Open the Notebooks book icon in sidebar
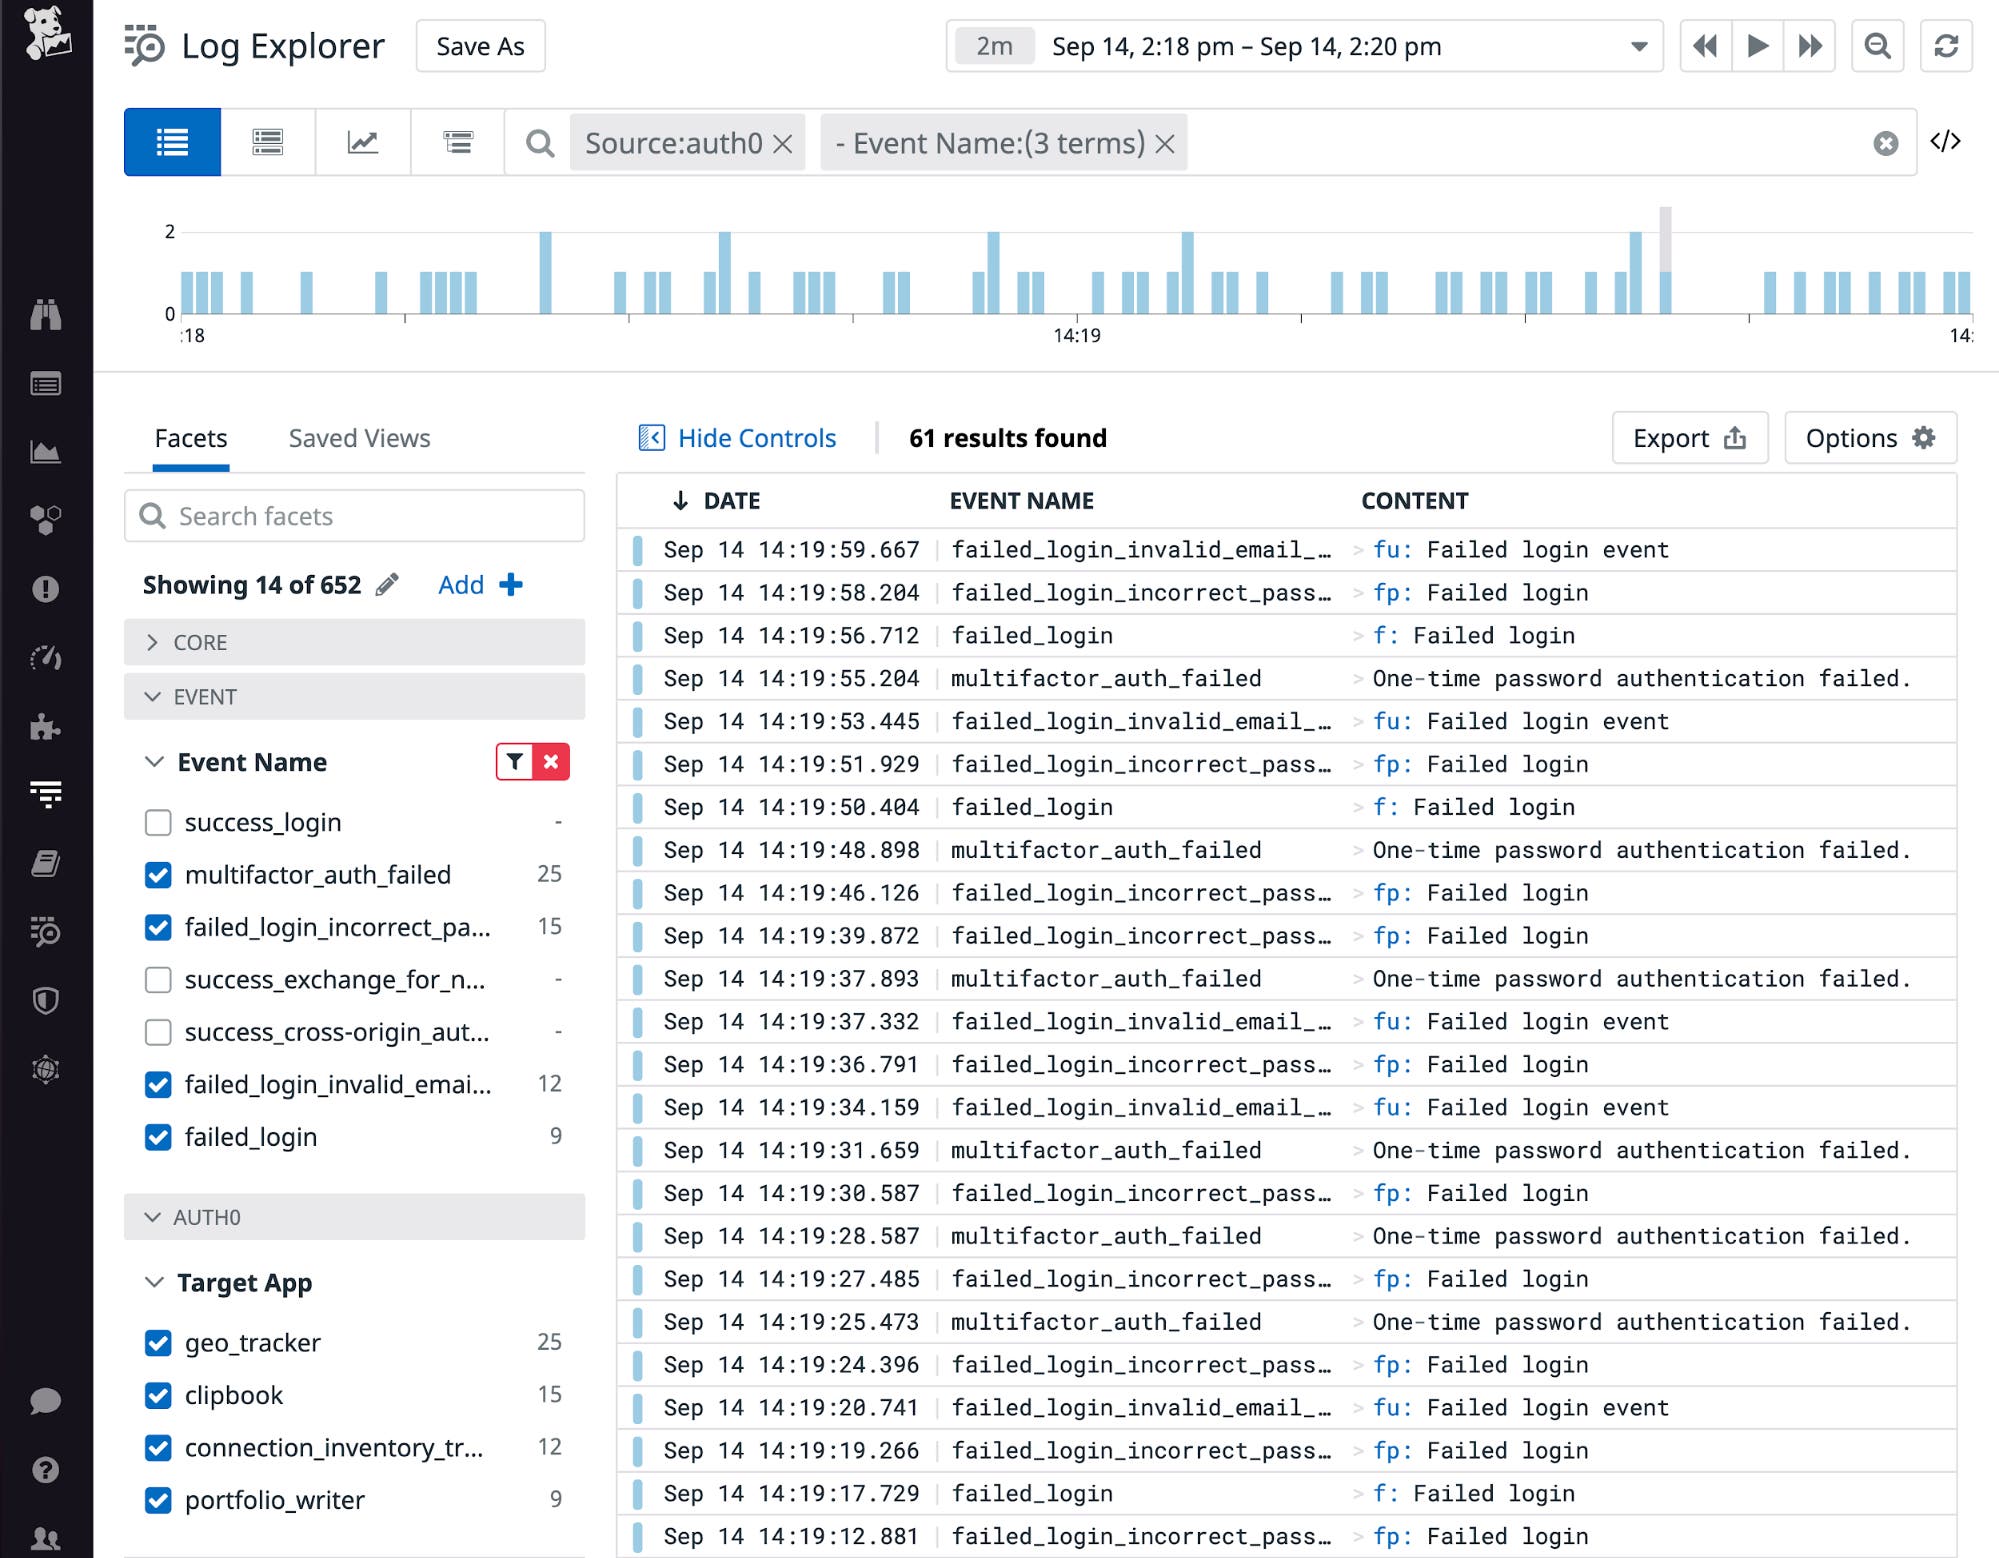Image resolution: width=1999 pixels, height=1558 pixels. pyautogui.click(x=47, y=861)
